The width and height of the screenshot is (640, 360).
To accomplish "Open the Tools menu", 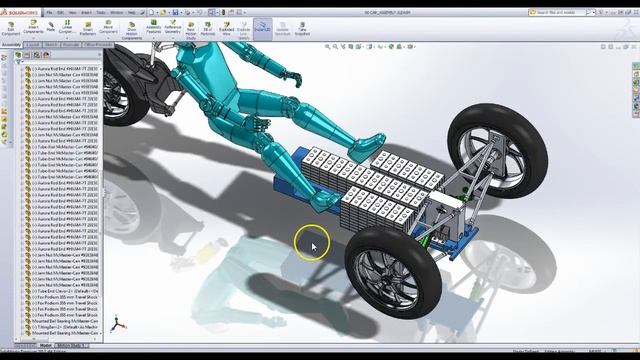I will tap(101, 13).
